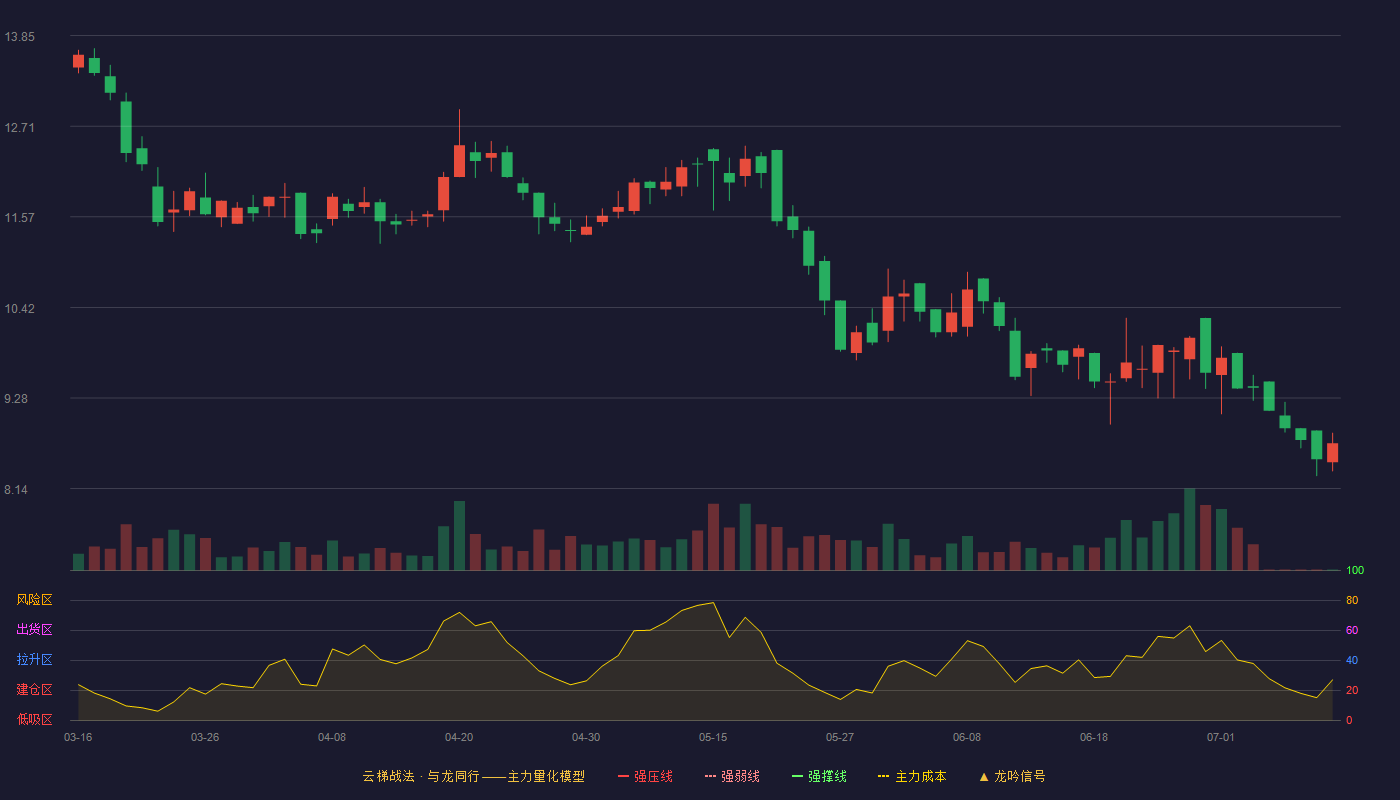Select the 10.42 price axis label

(x=20, y=308)
